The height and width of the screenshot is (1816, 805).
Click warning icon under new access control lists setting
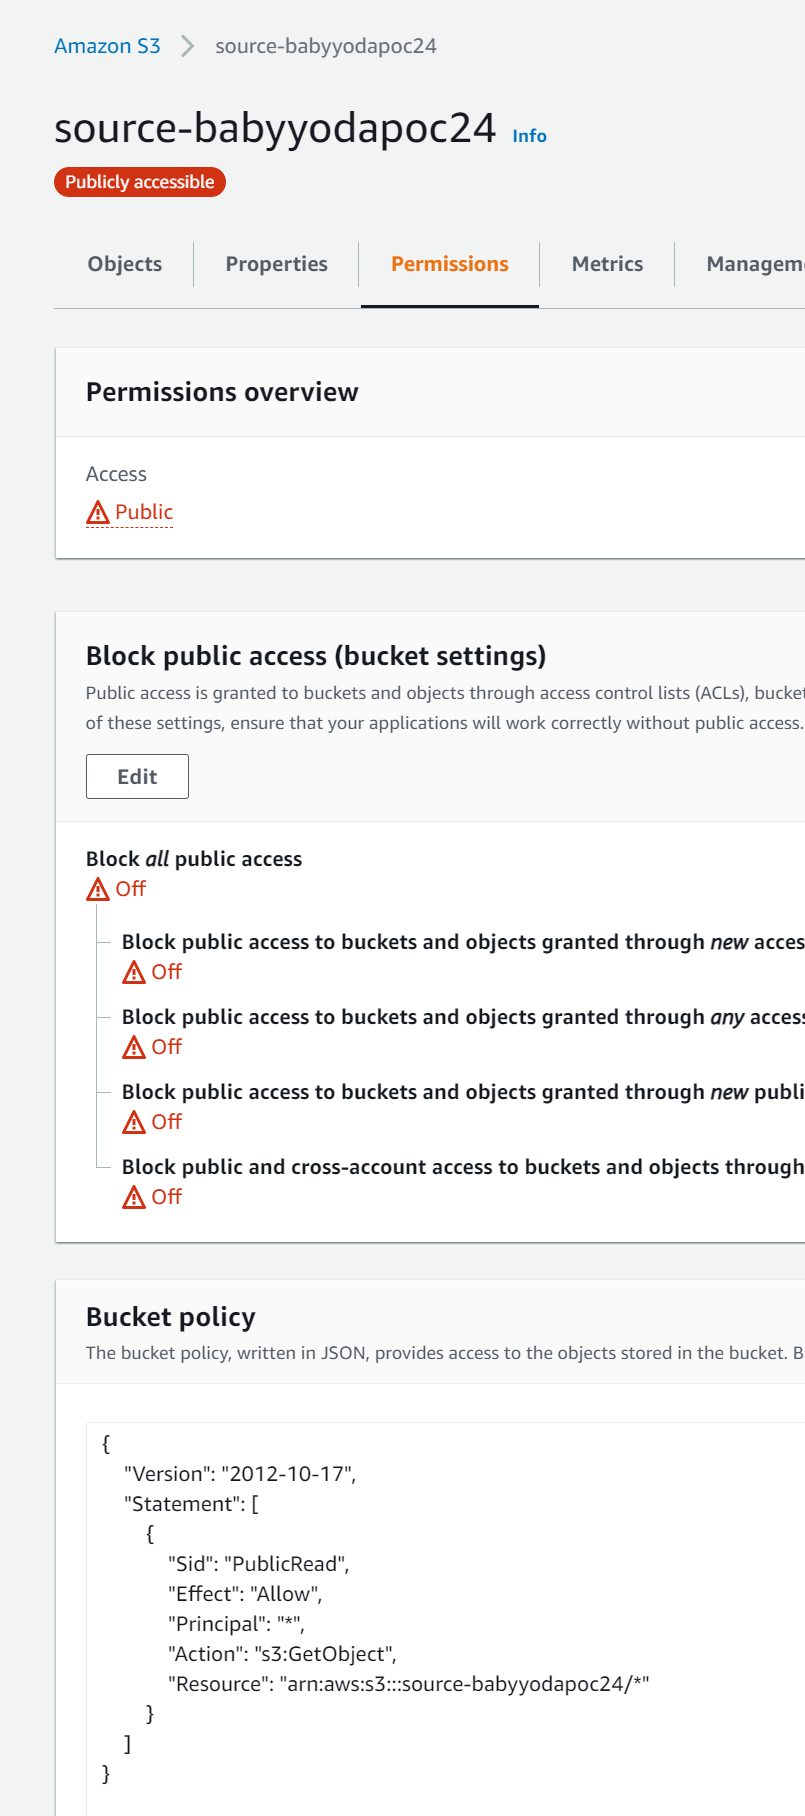coord(134,972)
